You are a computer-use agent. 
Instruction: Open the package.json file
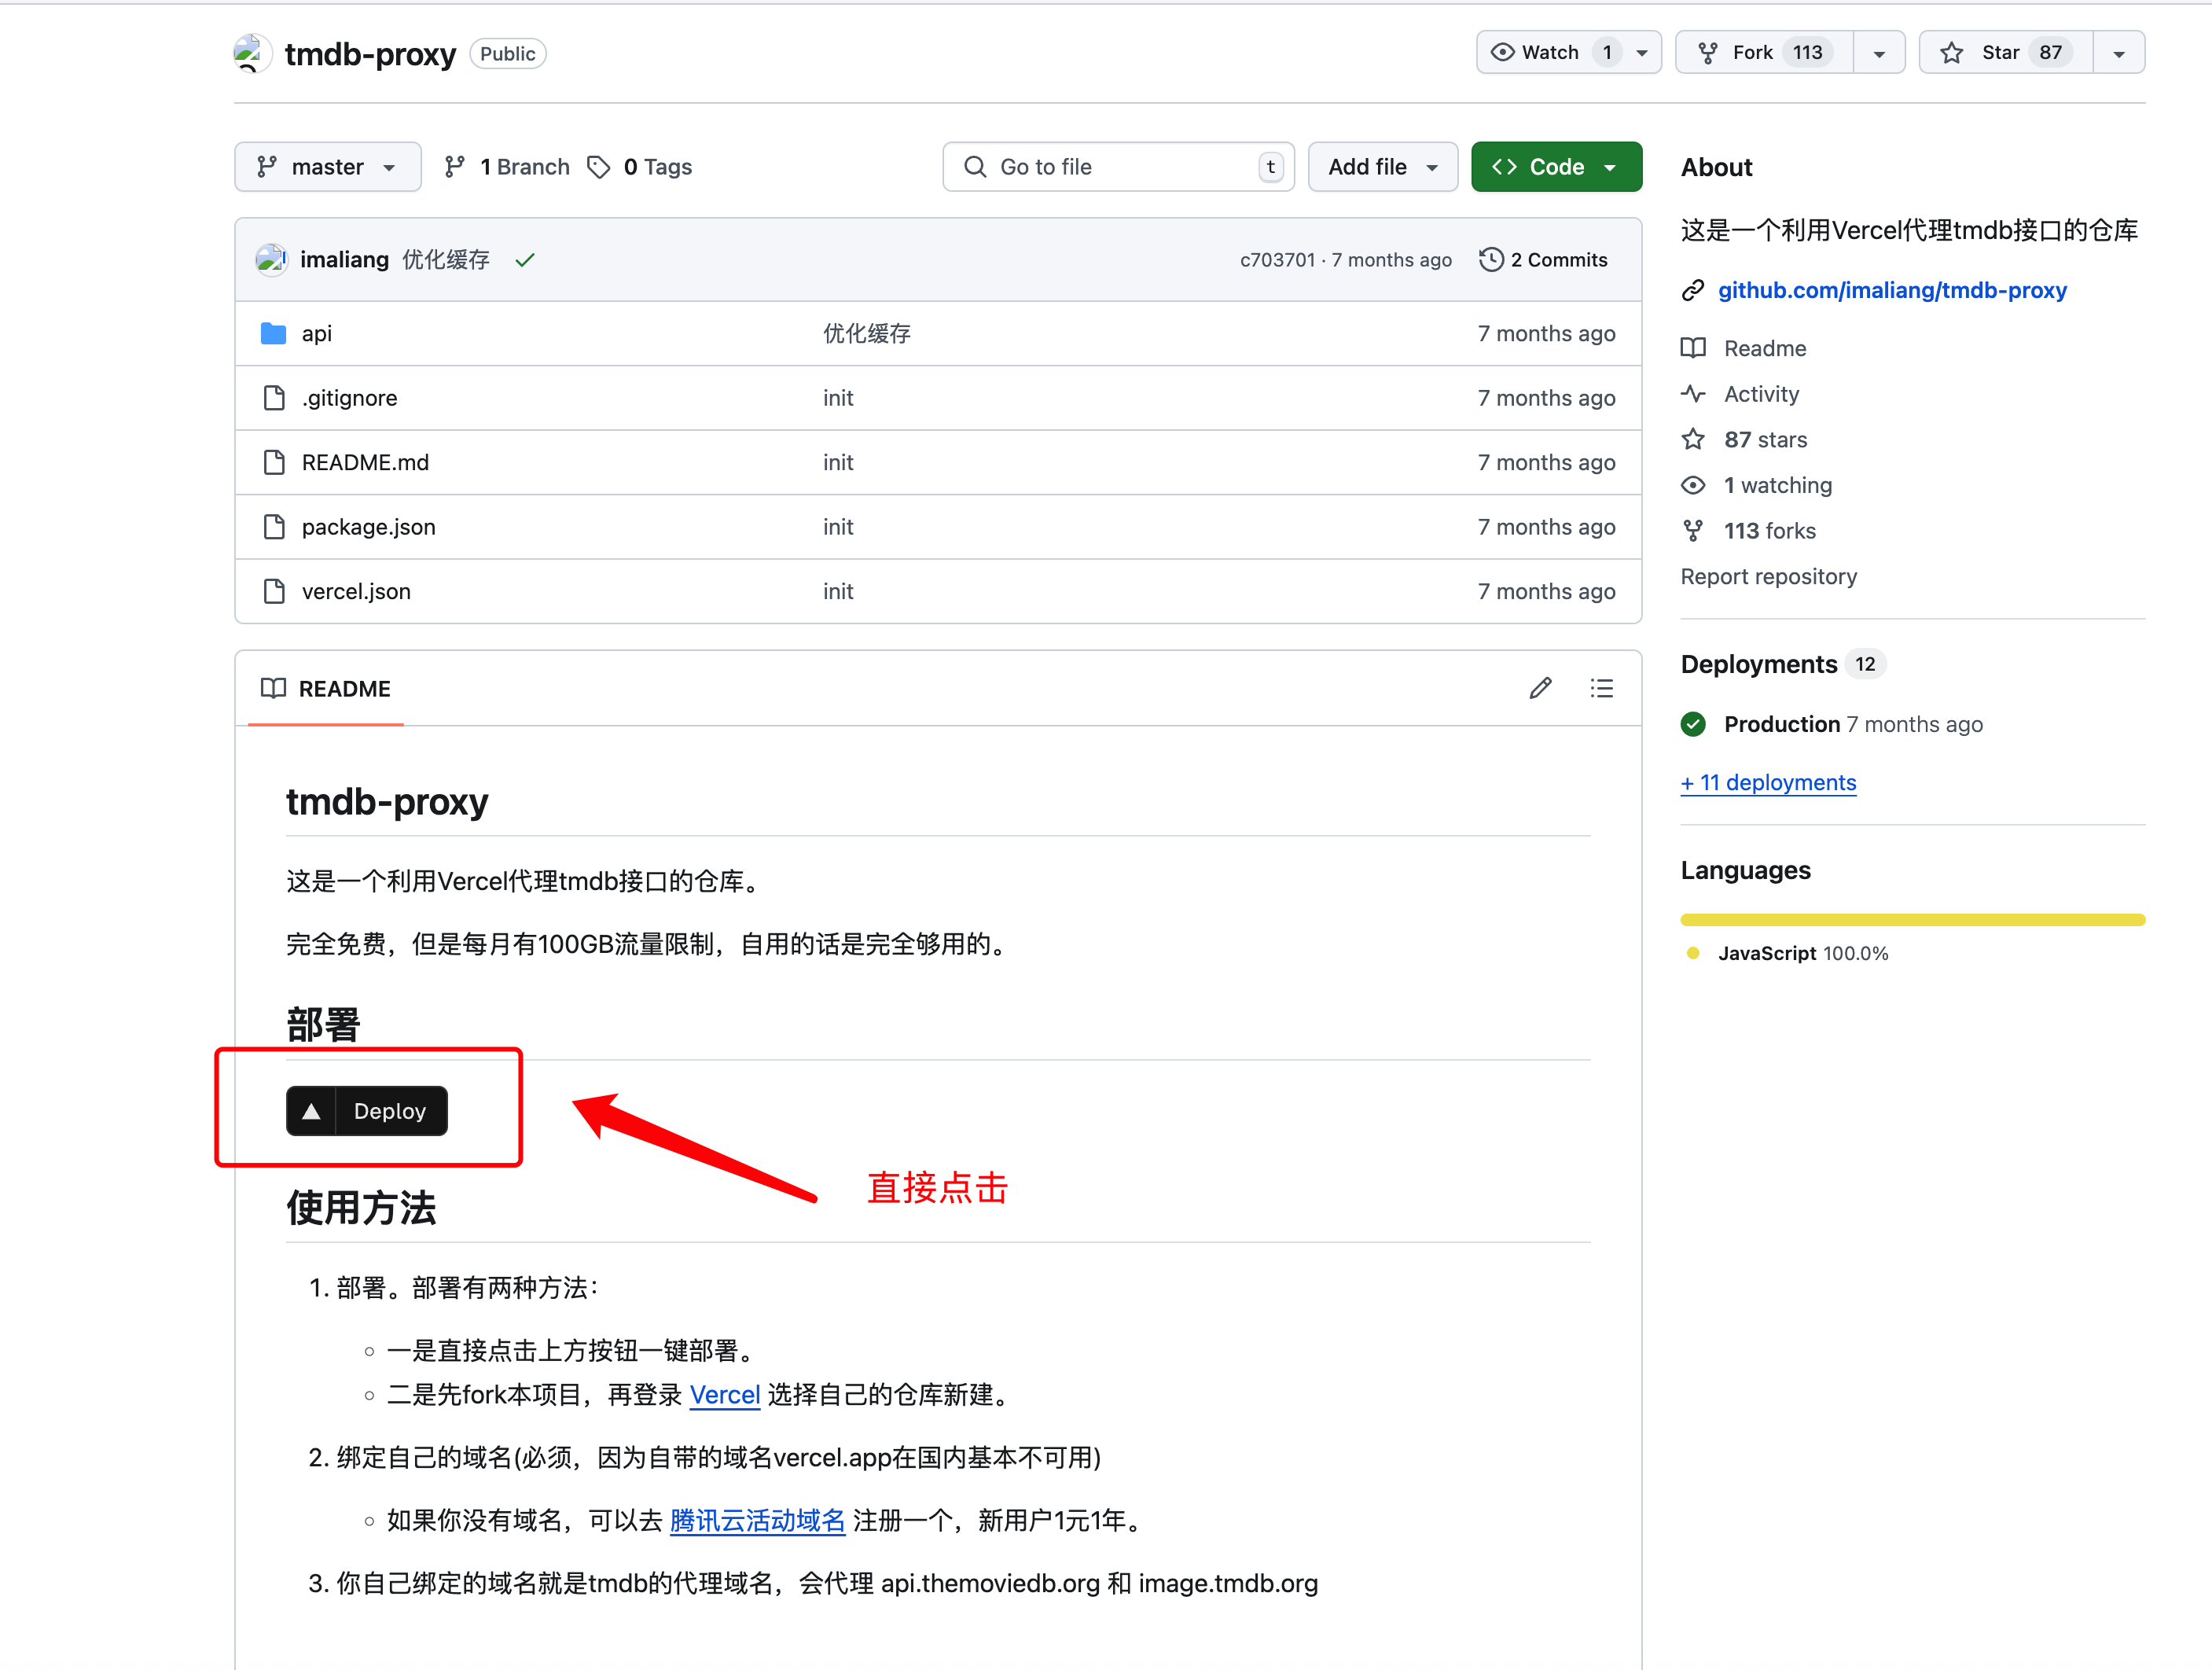coord(368,527)
